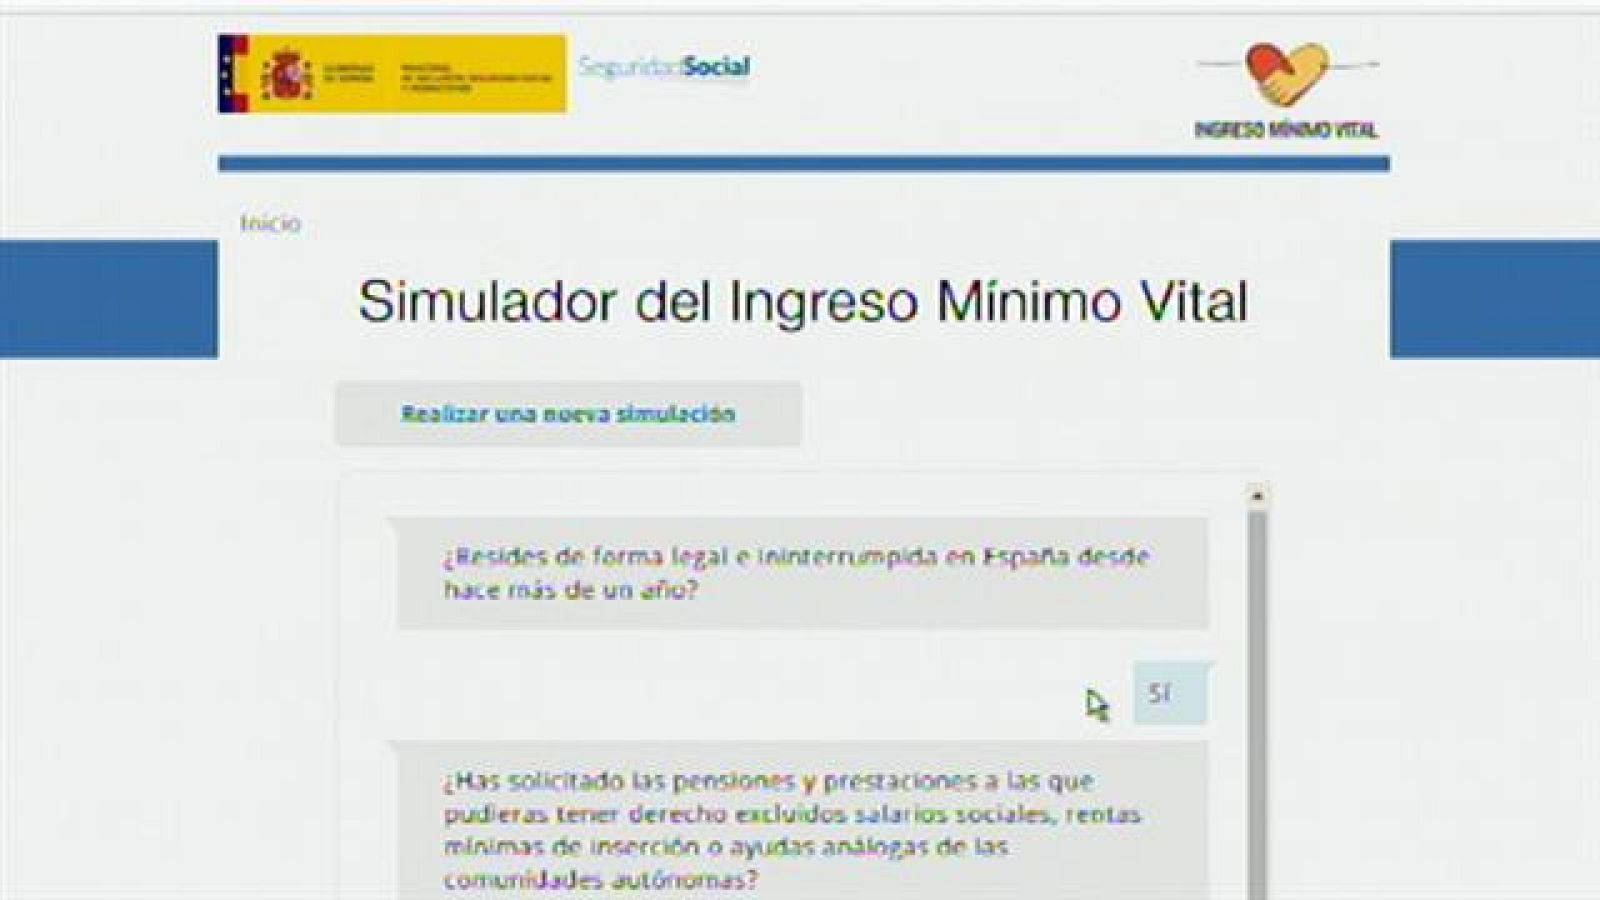Image resolution: width=1600 pixels, height=900 pixels.
Task: Click Ingreso Mínimo Vital text under heart
Action: pyautogui.click(x=1286, y=130)
